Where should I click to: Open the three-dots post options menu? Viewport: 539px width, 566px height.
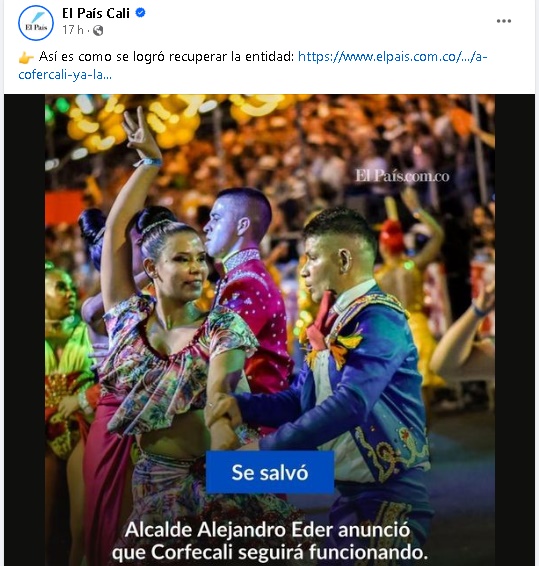click(x=504, y=21)
